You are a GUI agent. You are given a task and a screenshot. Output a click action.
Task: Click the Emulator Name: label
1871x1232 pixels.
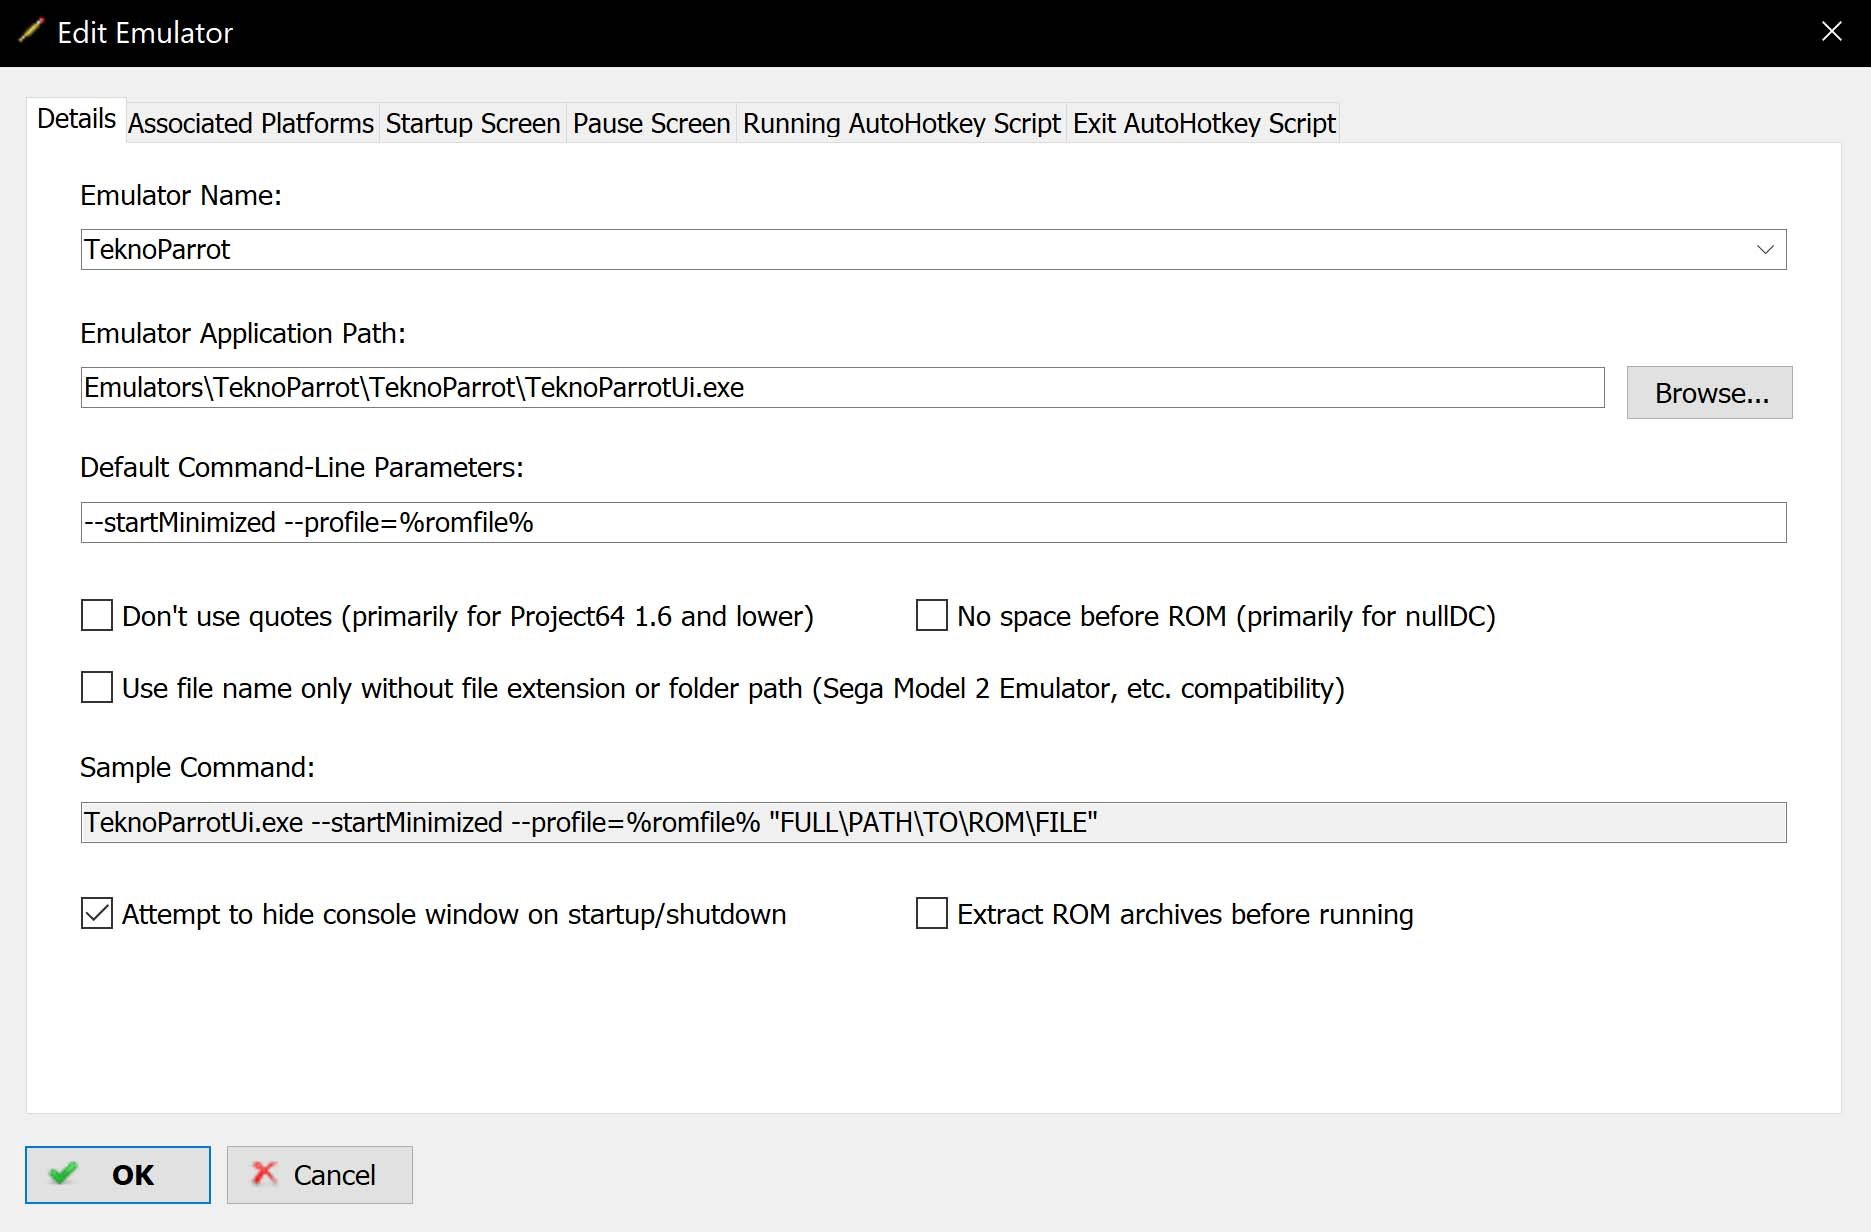(181, 196)
